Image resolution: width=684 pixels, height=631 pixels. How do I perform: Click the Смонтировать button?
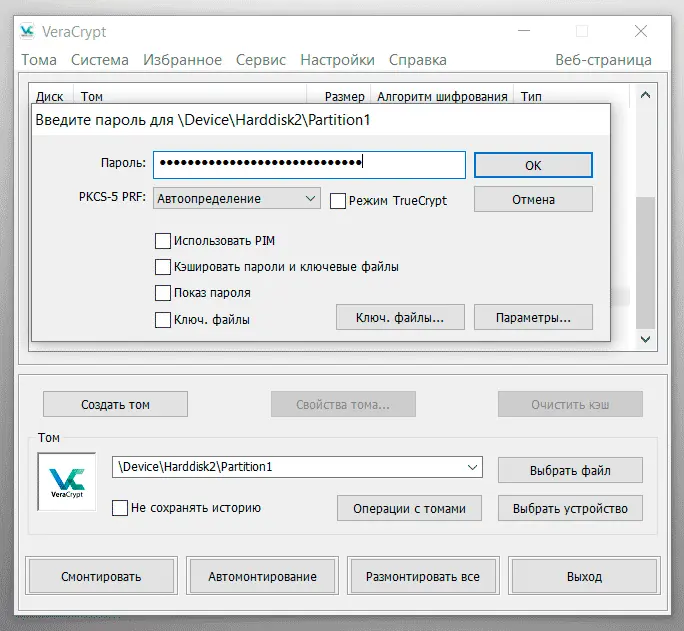[101, 576]
